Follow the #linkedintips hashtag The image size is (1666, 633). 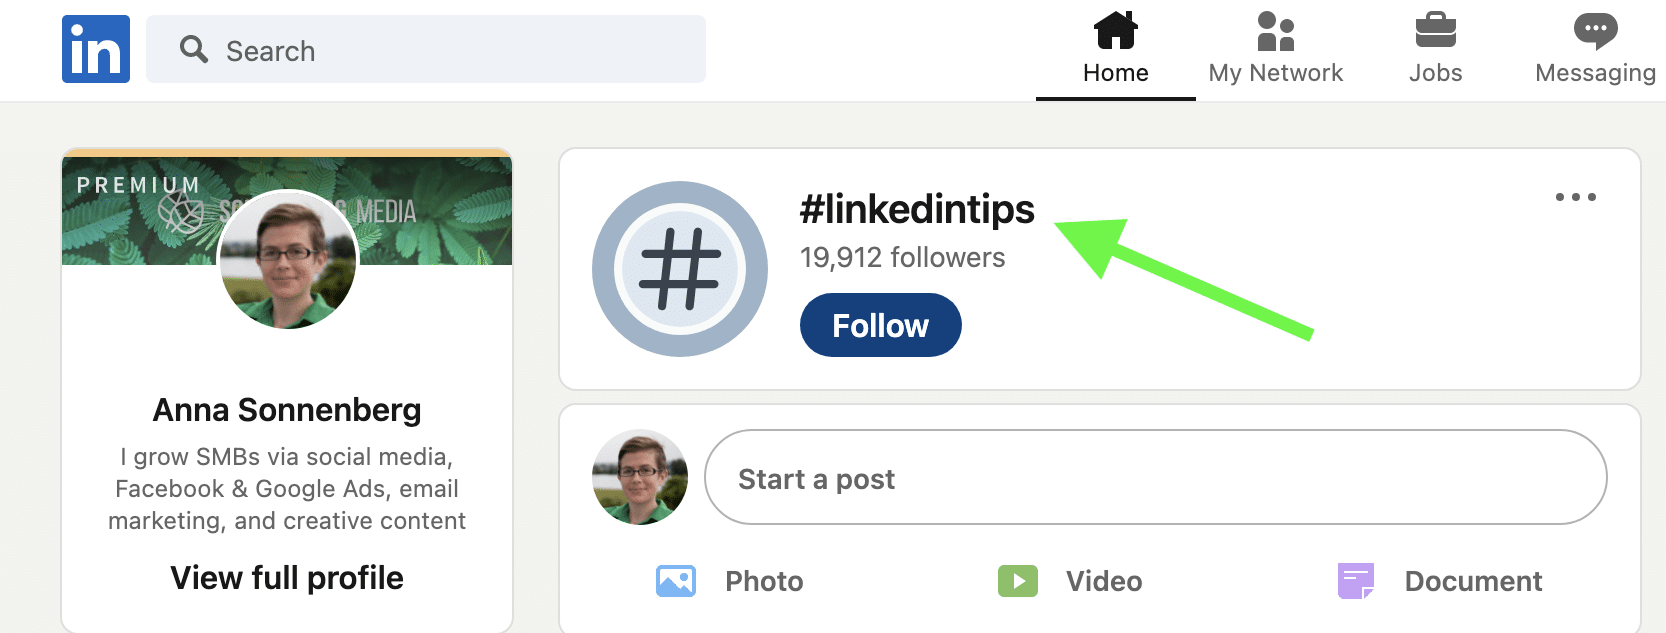click(880, 325)
